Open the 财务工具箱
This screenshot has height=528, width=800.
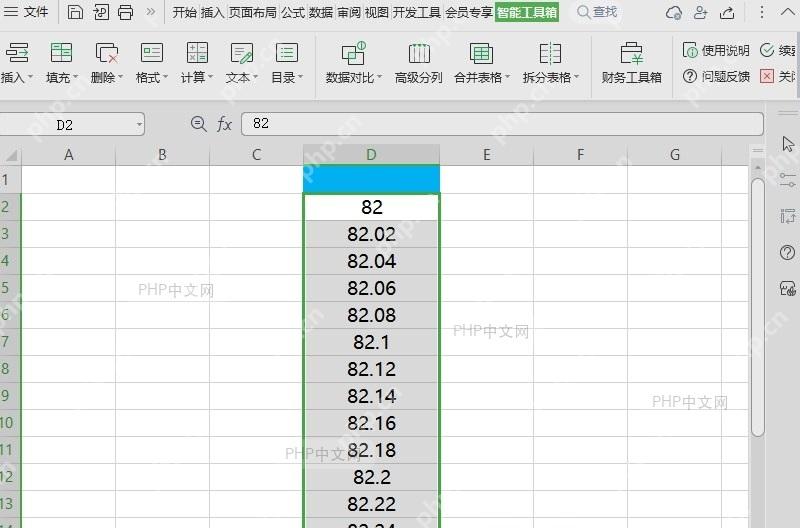coord(632,63)
